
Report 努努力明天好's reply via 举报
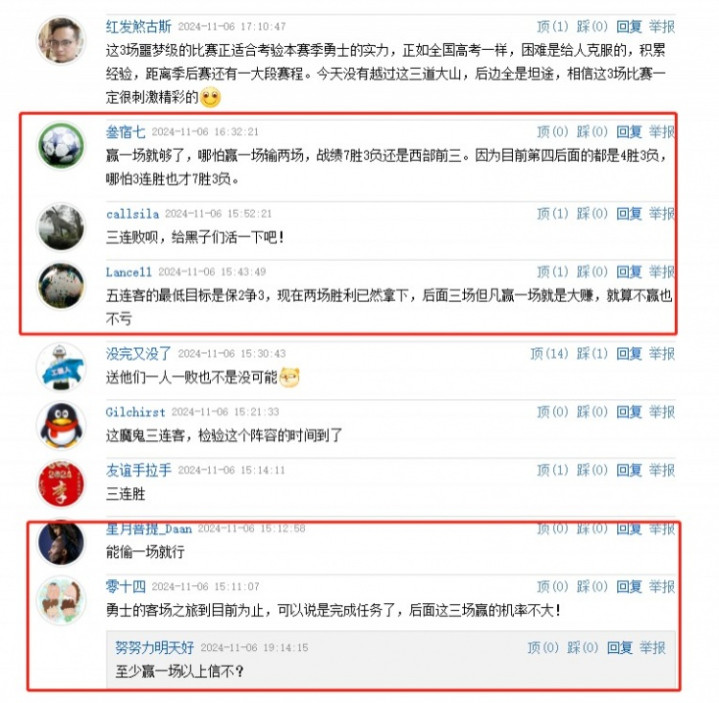[653, 648]
